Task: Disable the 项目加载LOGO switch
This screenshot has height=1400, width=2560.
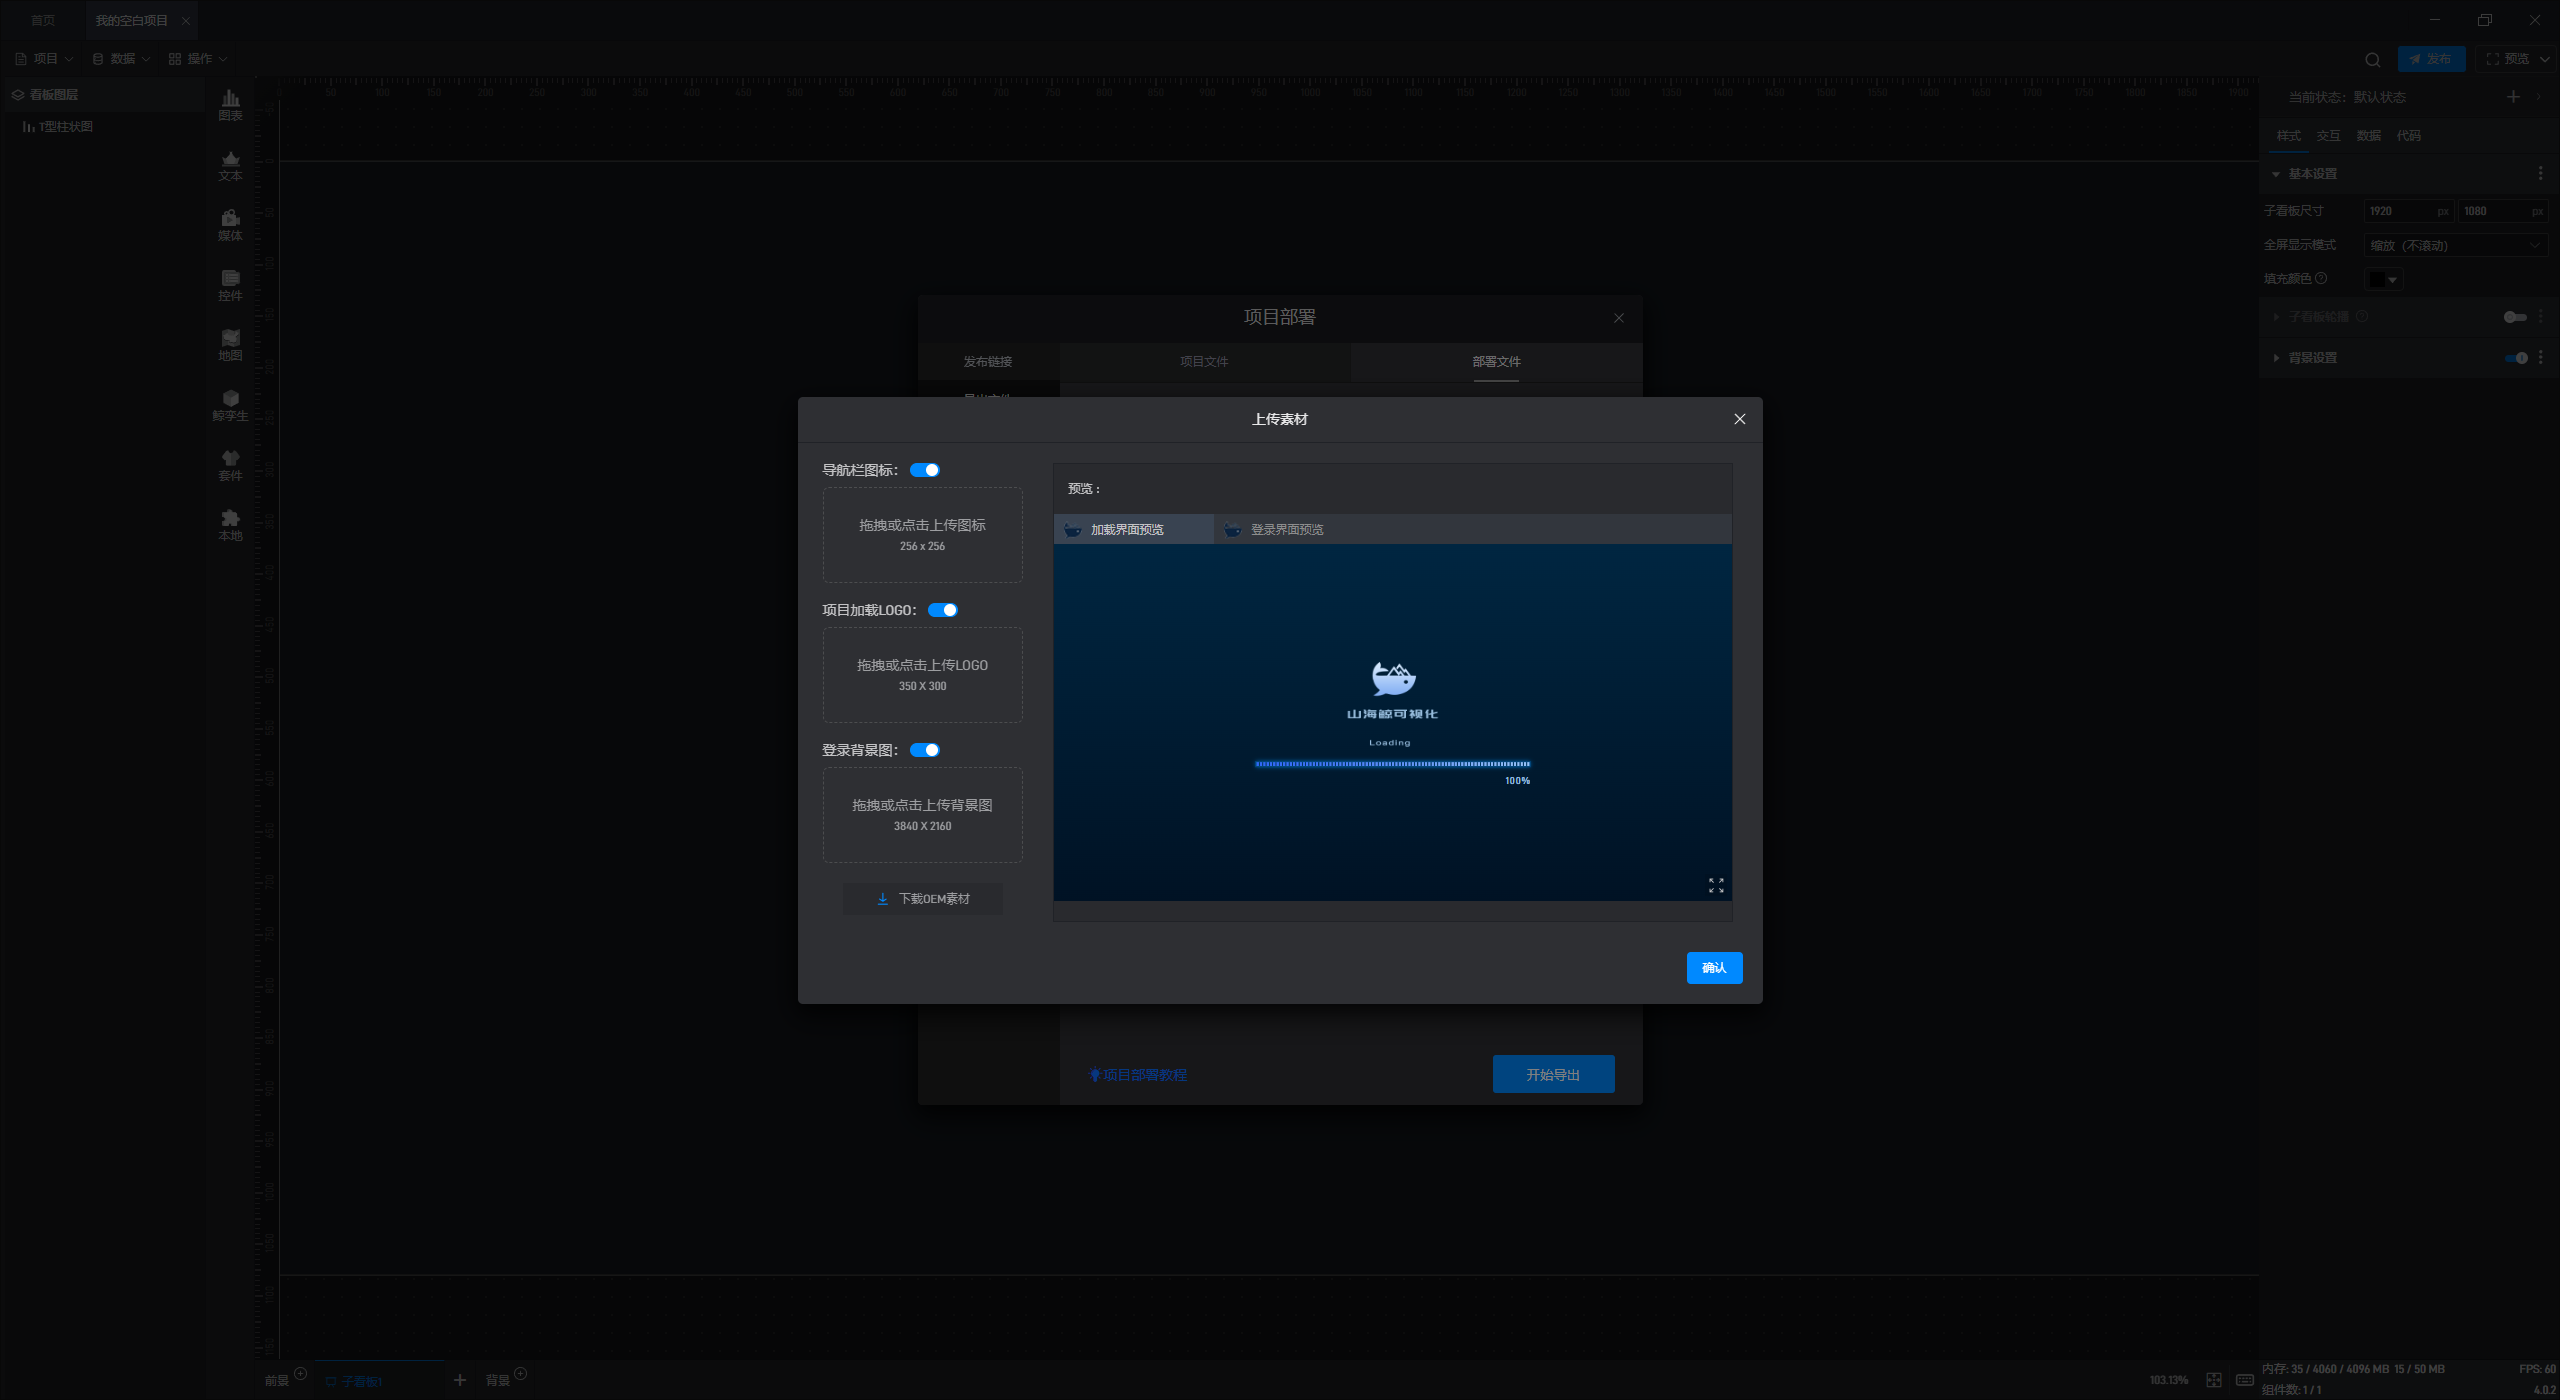Action: pyautogui.click(x=942, y=610)
